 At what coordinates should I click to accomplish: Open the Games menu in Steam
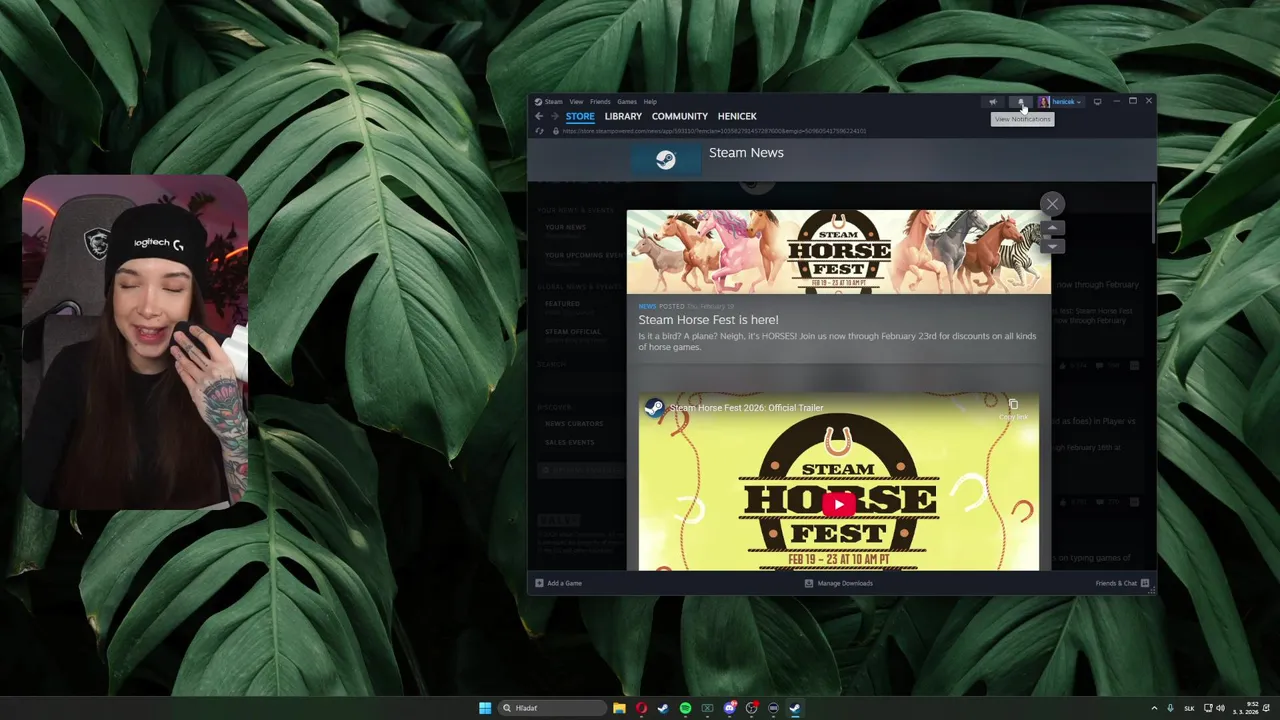pyautogui.click(x=627, y=101)
